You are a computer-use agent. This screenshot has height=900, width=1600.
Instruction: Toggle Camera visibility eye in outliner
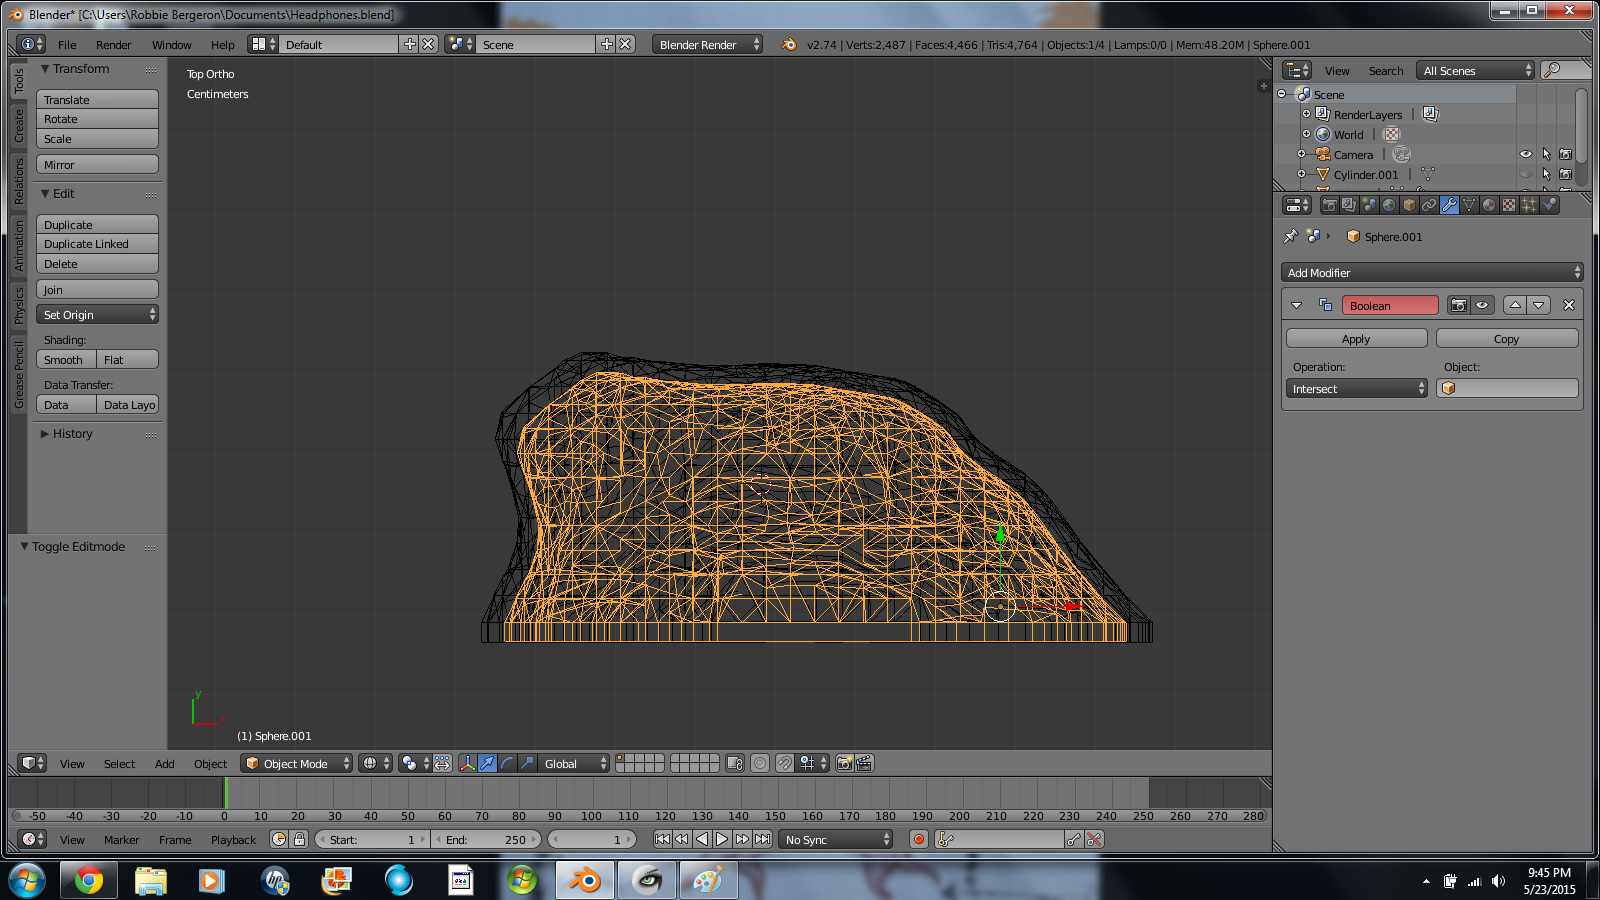tap(1526, 154)
